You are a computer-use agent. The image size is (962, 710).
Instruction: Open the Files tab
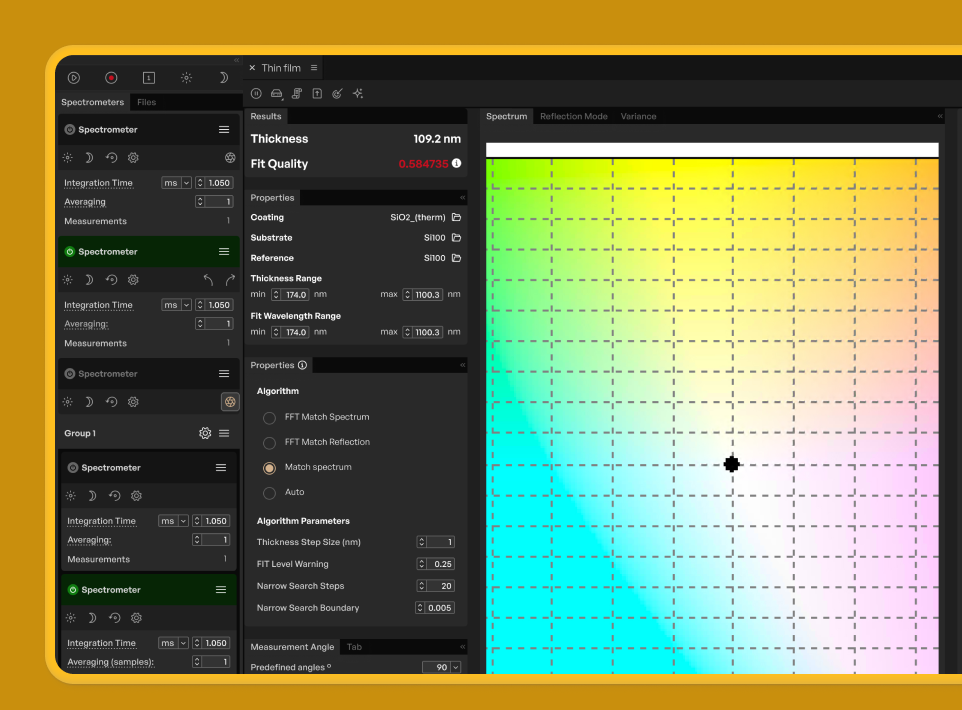(x=146, y=102)
